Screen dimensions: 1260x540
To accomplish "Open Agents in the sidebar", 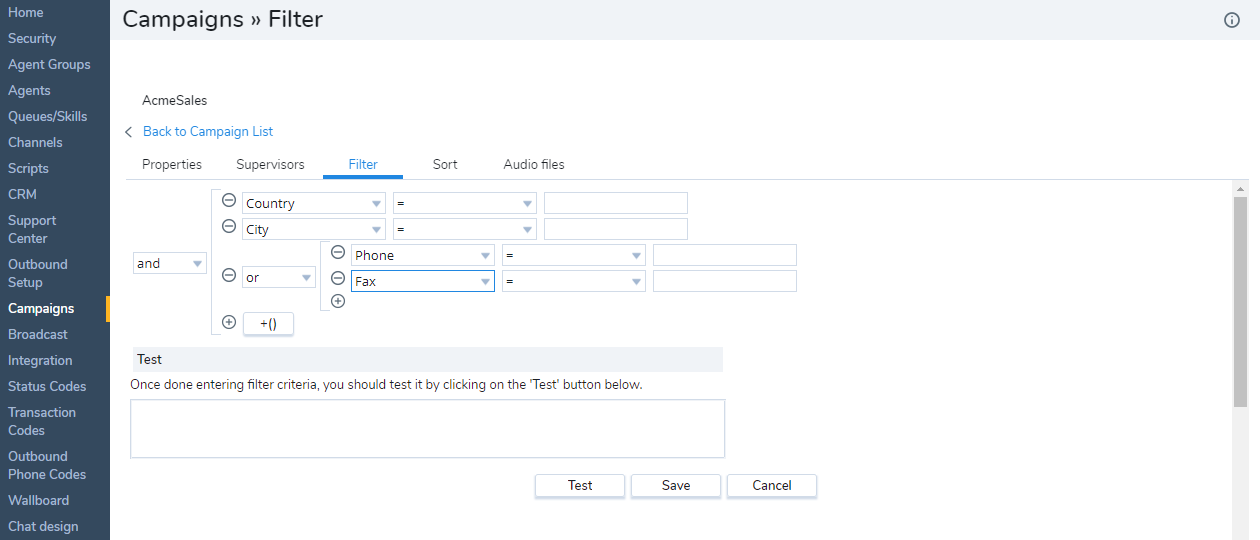I will coord(29,90).
